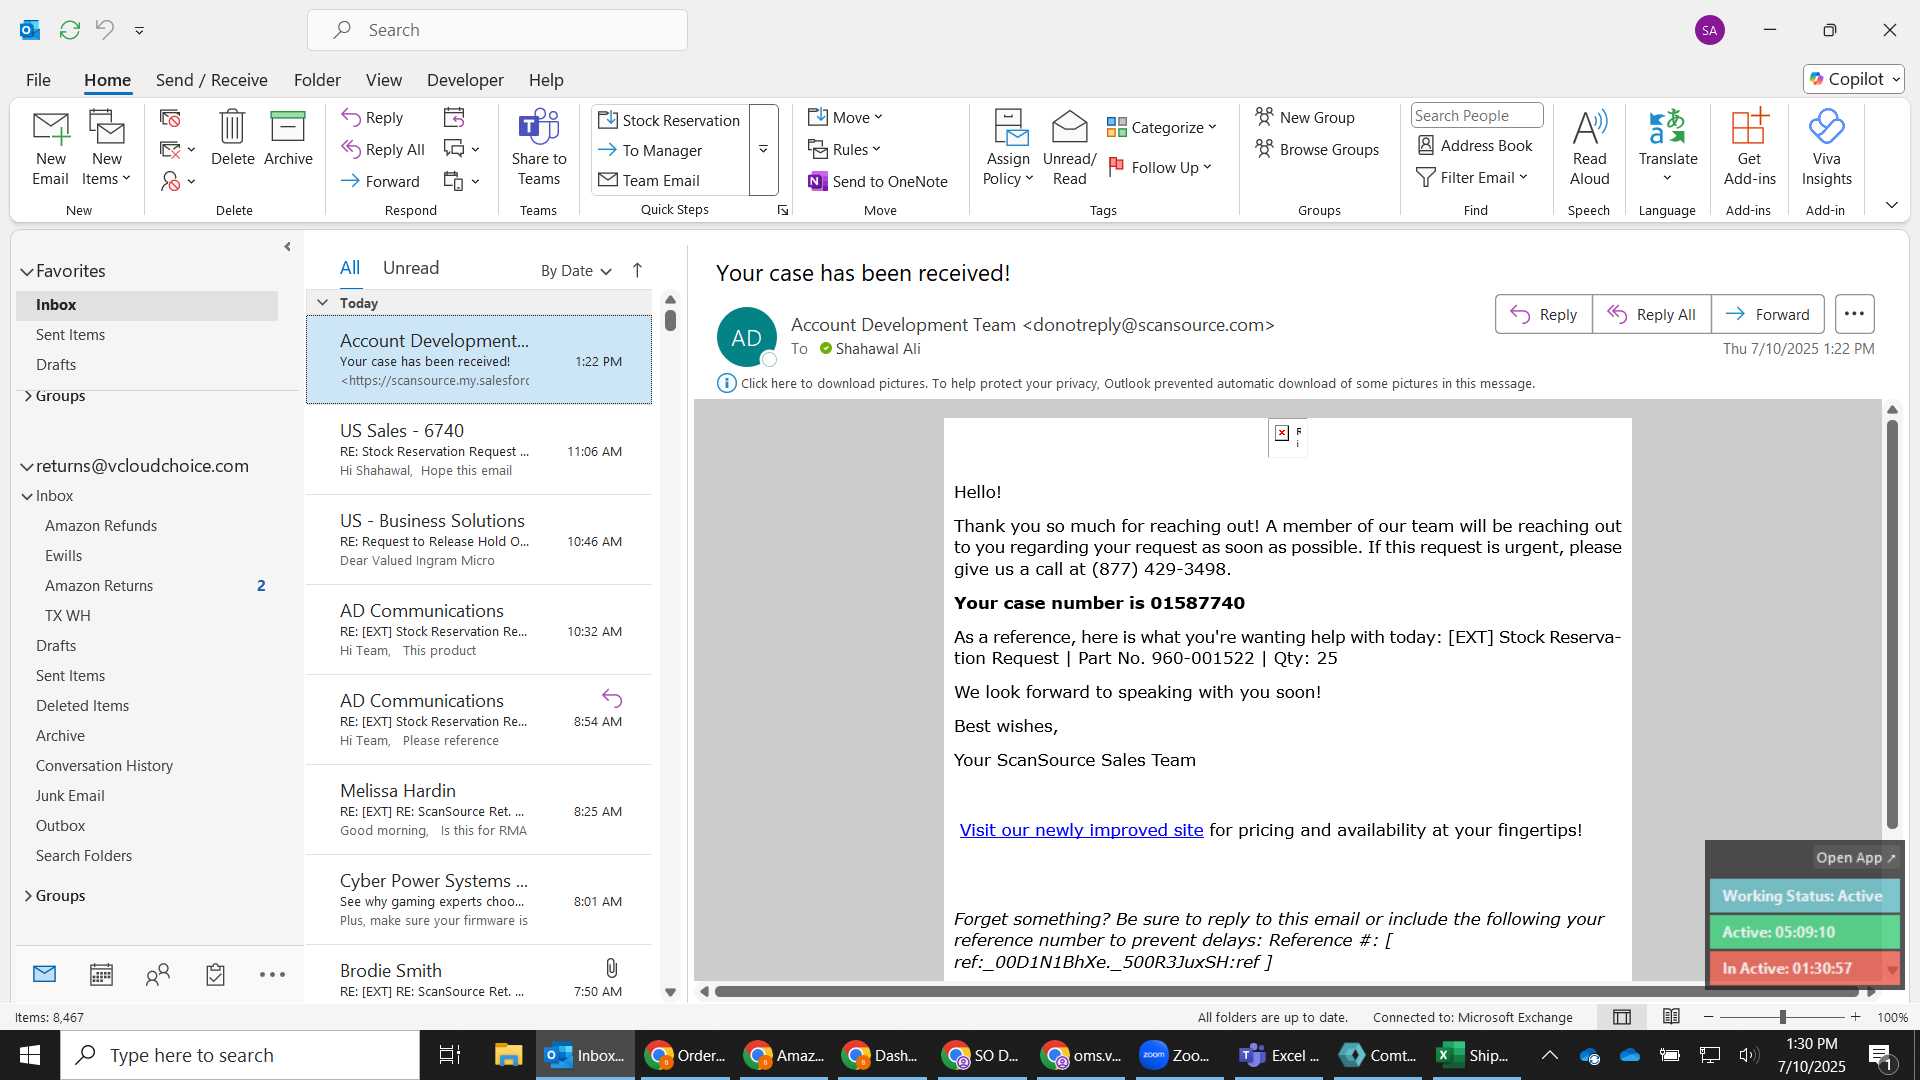1920x1080 pixels.
Task: Open the Rules dropdown
Action: [x=844, y=150]
